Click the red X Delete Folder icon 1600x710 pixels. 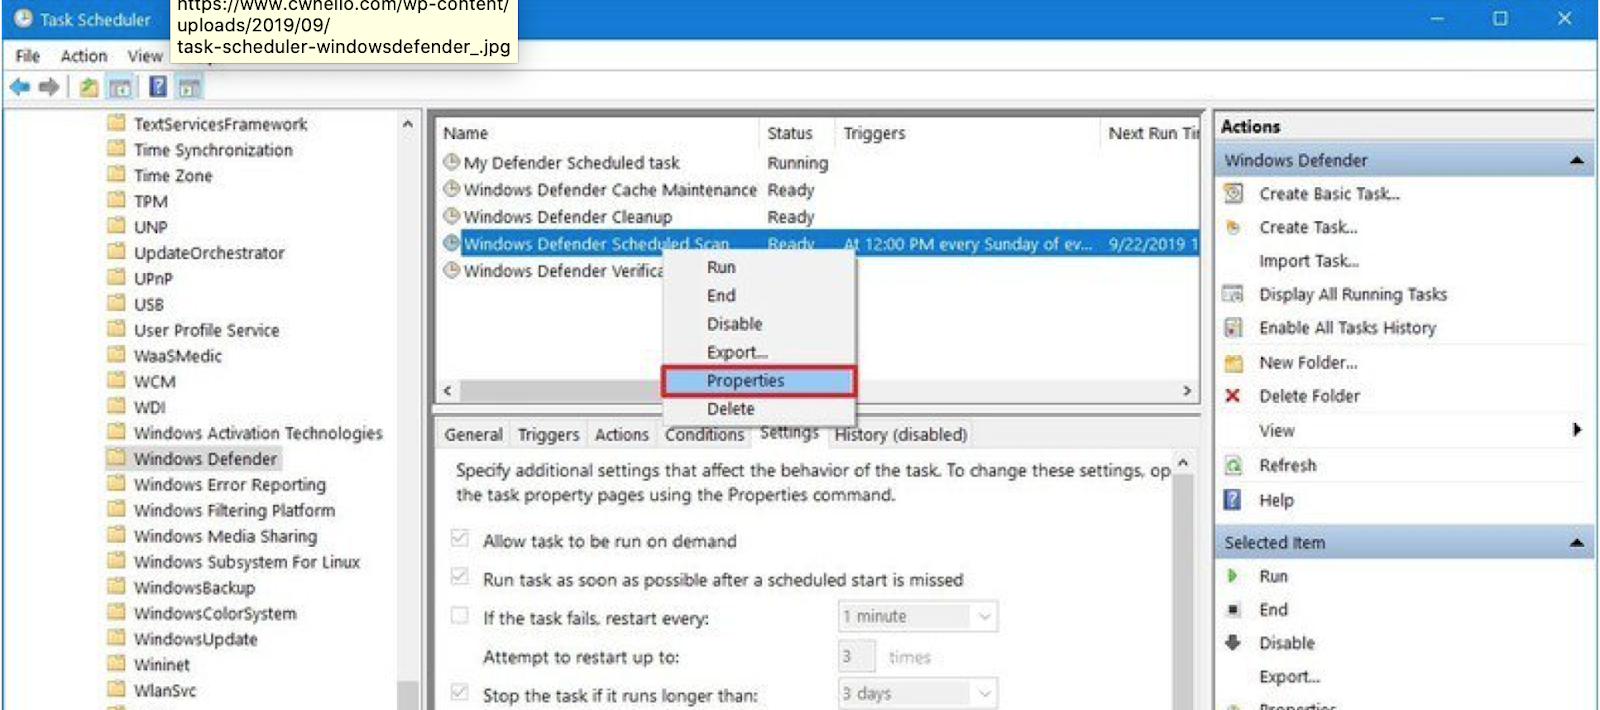click(1233, 396)
